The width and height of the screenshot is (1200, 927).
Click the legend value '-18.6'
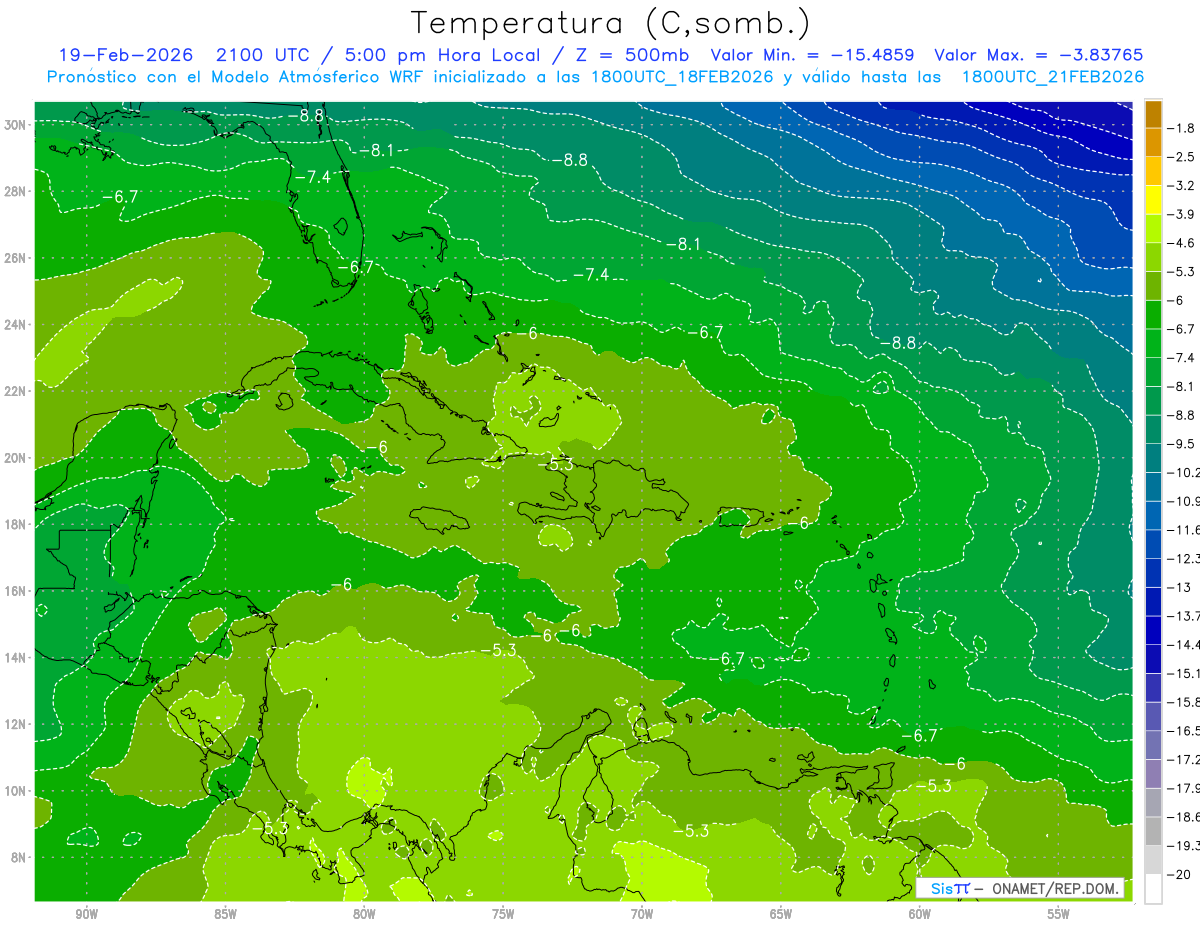1184,816
